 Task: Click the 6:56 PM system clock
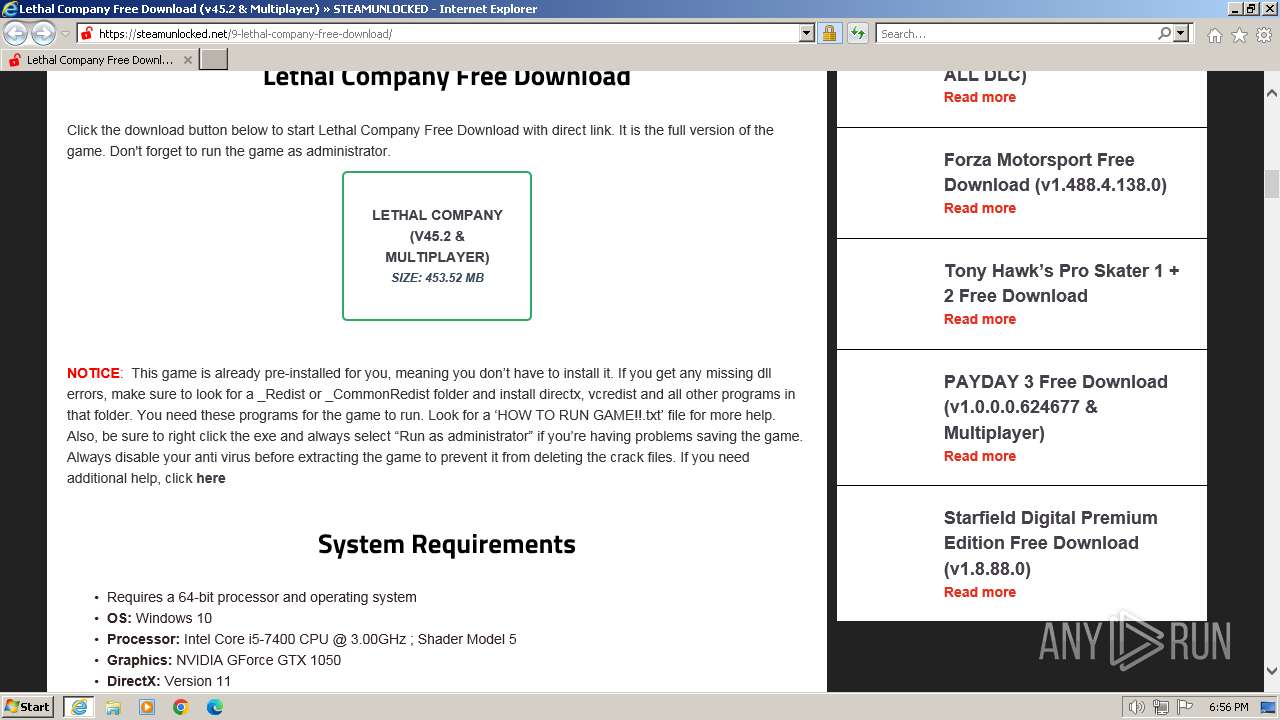tap(1228, 707)
